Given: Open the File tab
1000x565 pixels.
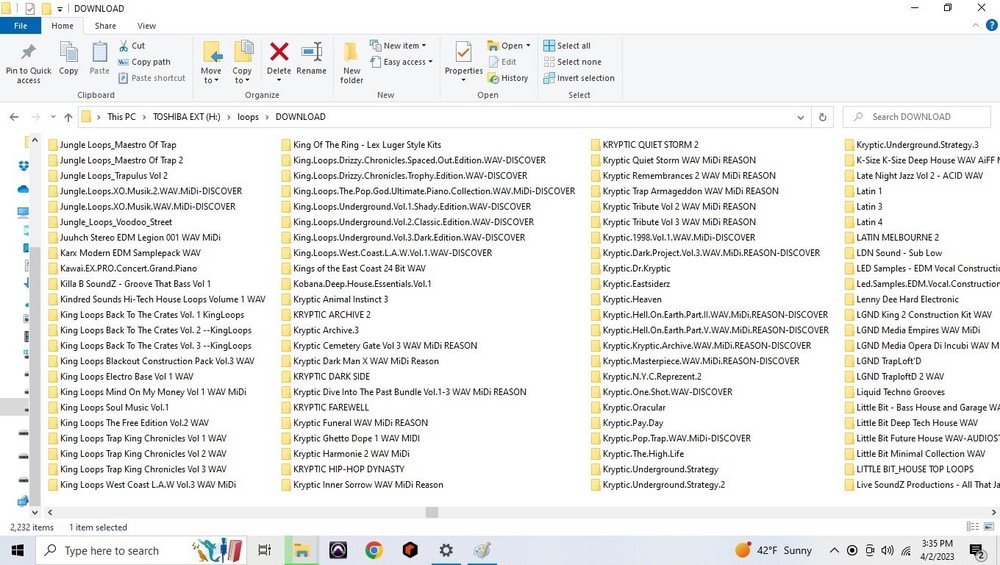Looking at the screenshot, I should pyautogui.click(x=20, y=26).
